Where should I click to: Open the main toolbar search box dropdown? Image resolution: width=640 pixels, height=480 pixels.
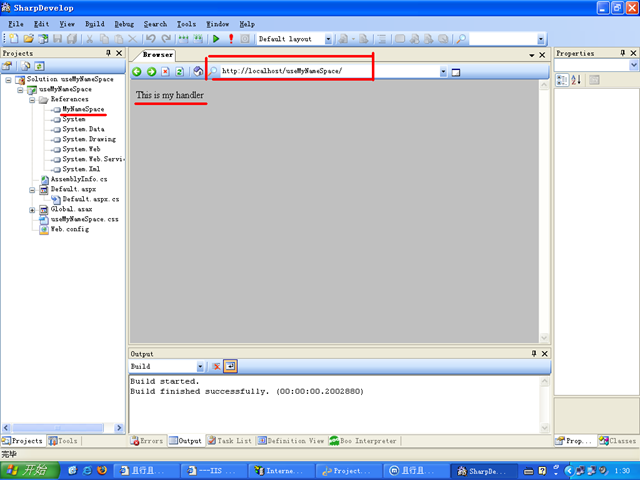tap(541, 39)
